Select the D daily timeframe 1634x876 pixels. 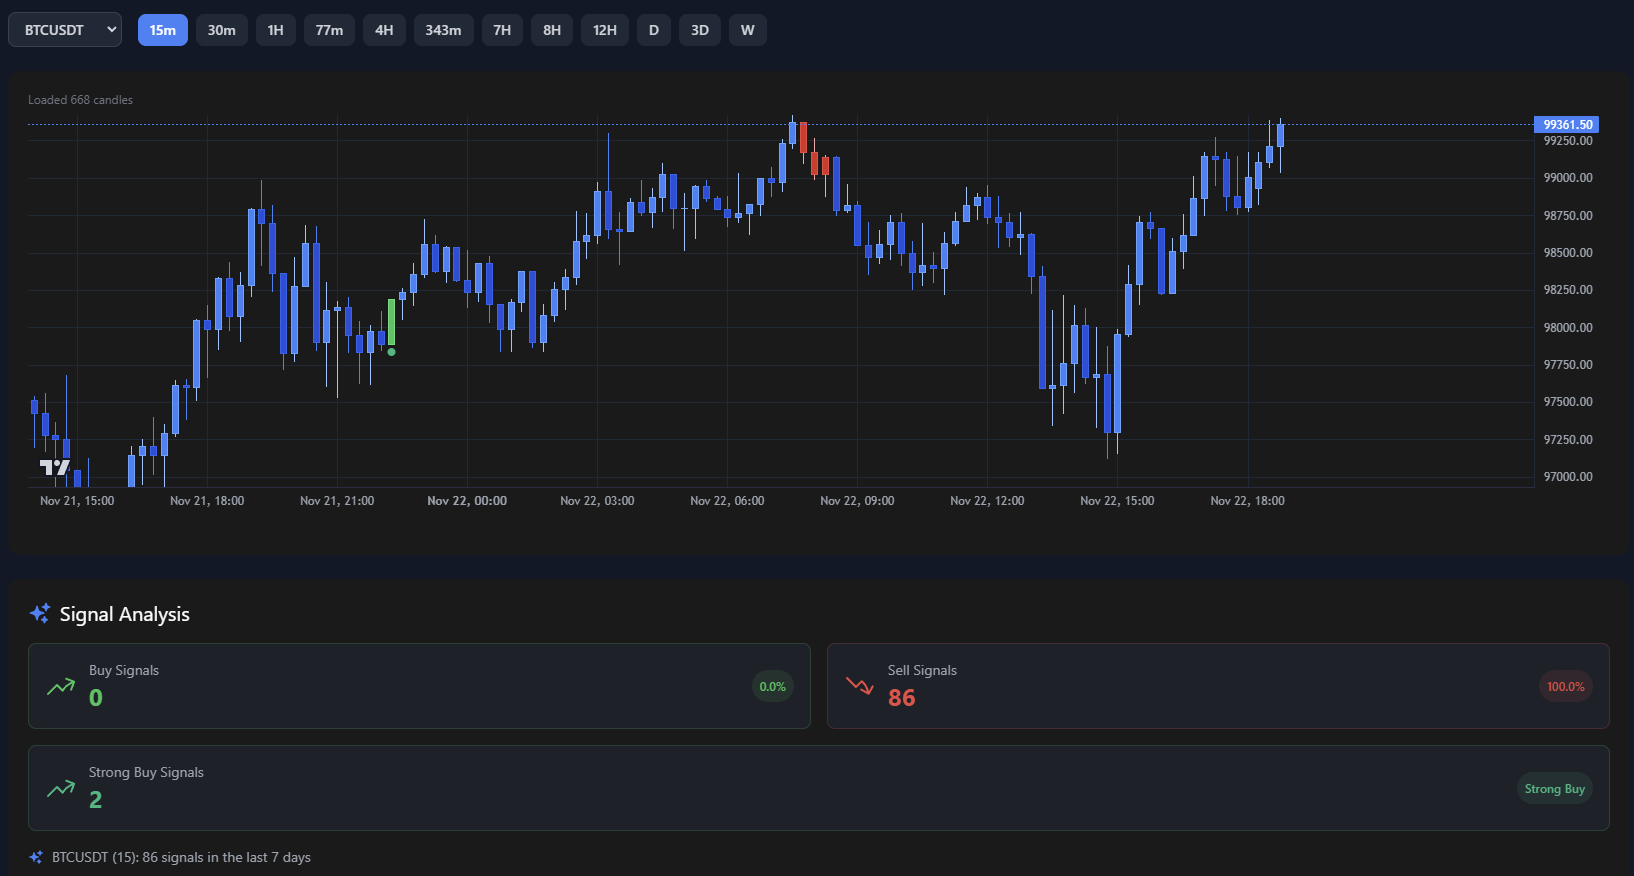[x=654, y=30]
